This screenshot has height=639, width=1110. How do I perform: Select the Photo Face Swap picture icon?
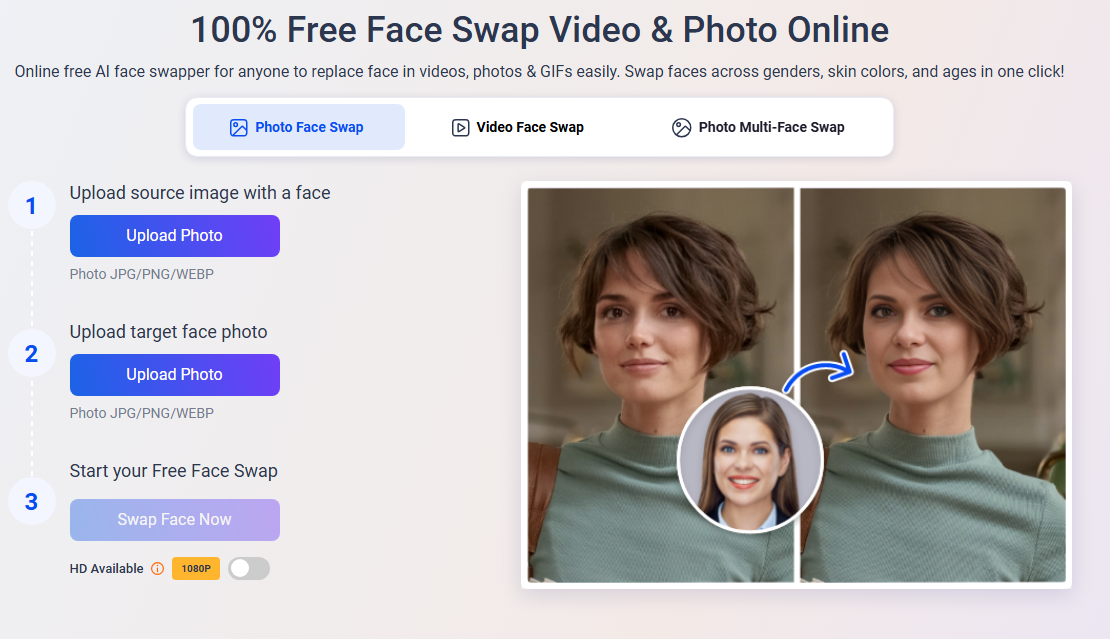click(239, 127)
